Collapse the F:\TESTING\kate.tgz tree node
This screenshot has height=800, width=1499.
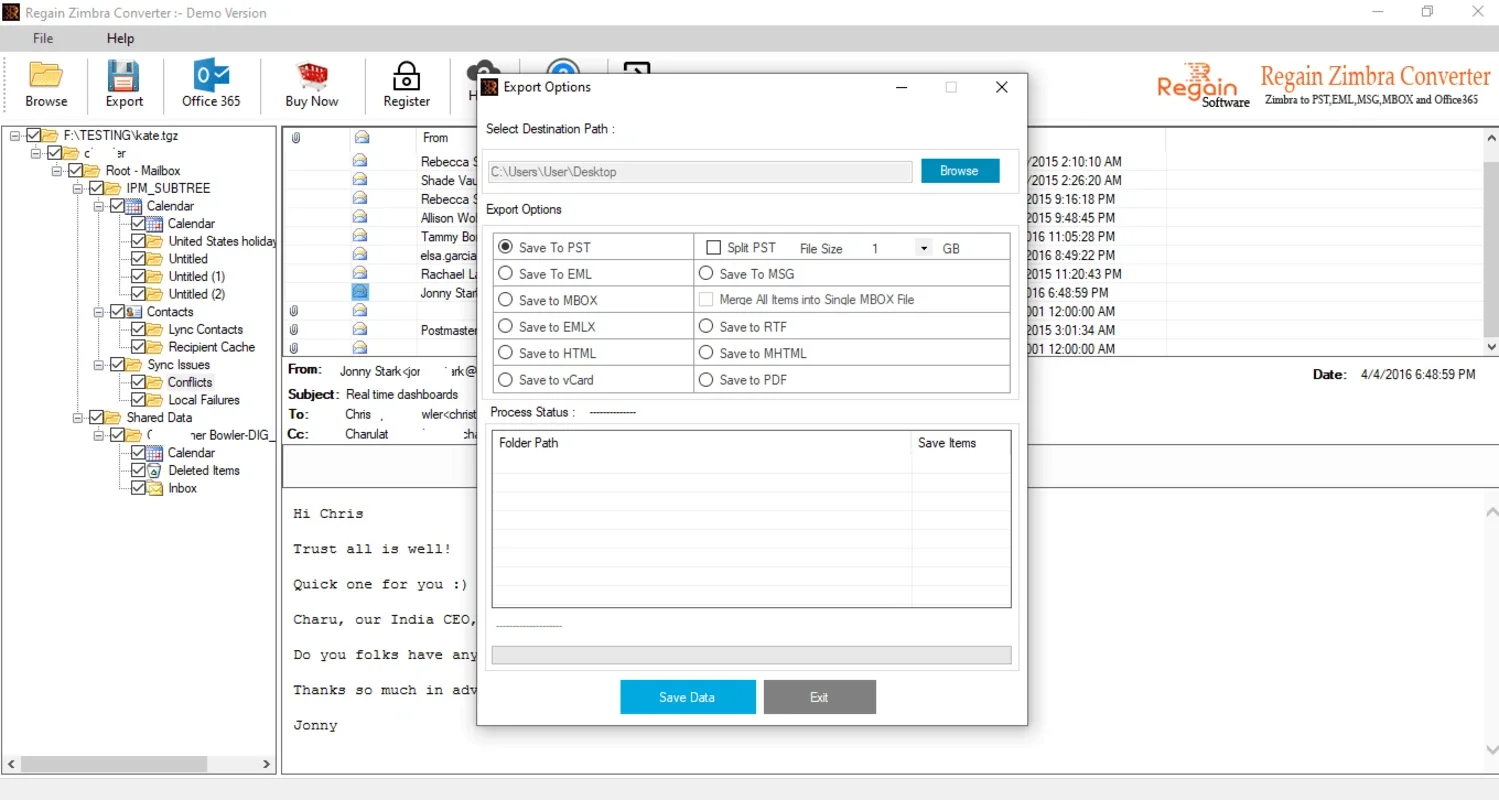(x=16, y=135)
